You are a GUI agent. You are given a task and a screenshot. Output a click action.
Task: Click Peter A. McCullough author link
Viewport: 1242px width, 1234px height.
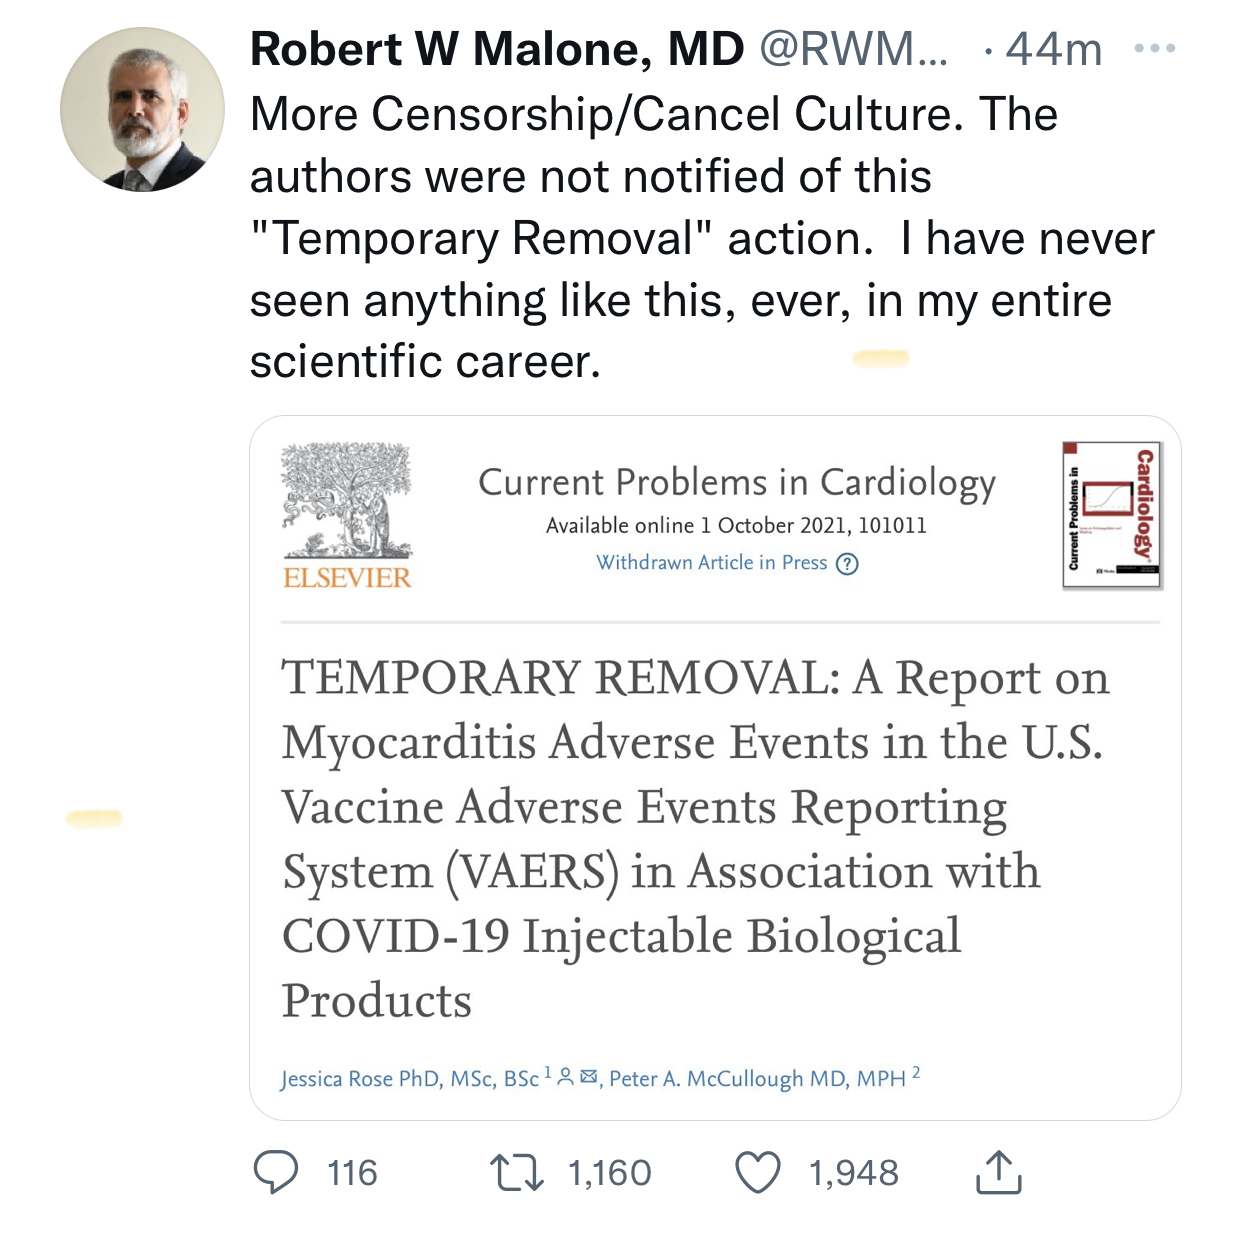(757, 1078)
